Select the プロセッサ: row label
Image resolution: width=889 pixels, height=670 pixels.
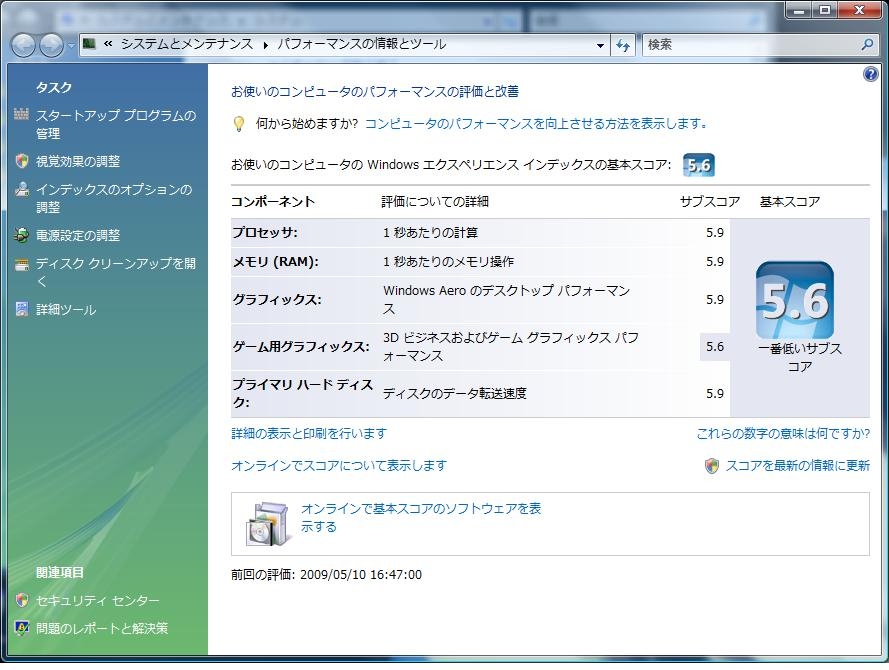[265, 233]
